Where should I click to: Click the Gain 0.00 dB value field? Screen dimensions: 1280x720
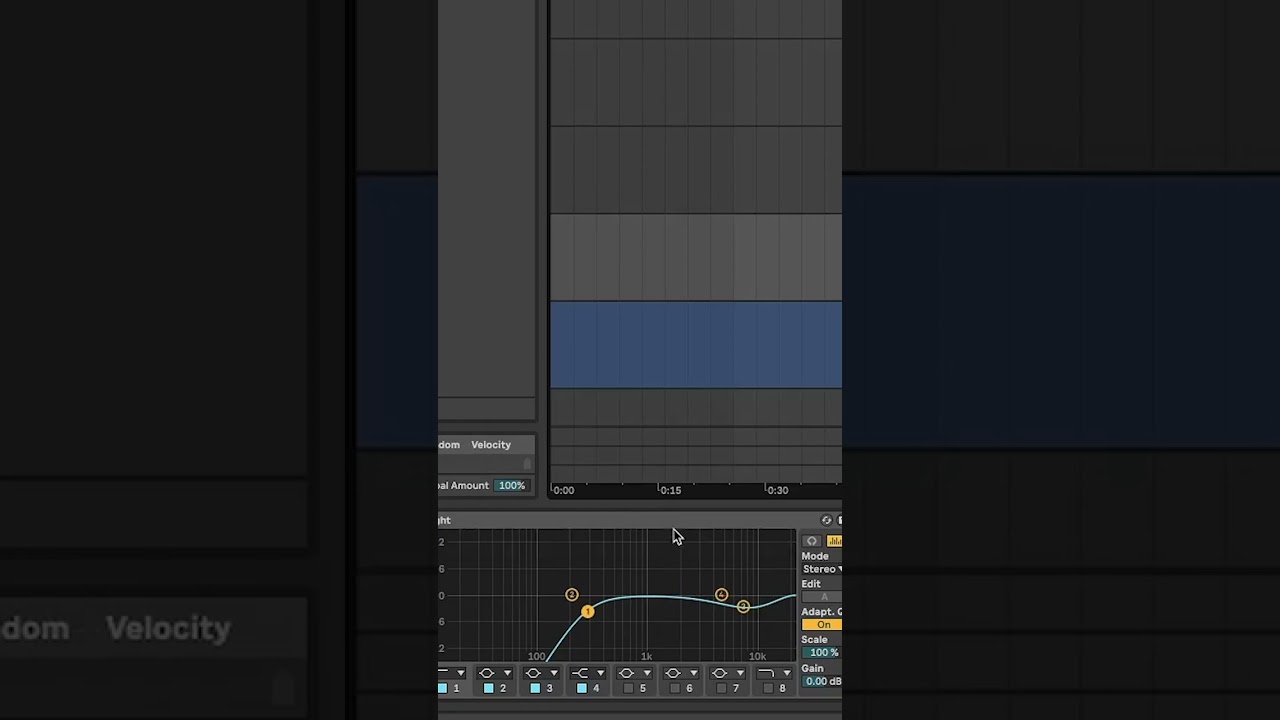click(822, 681)
